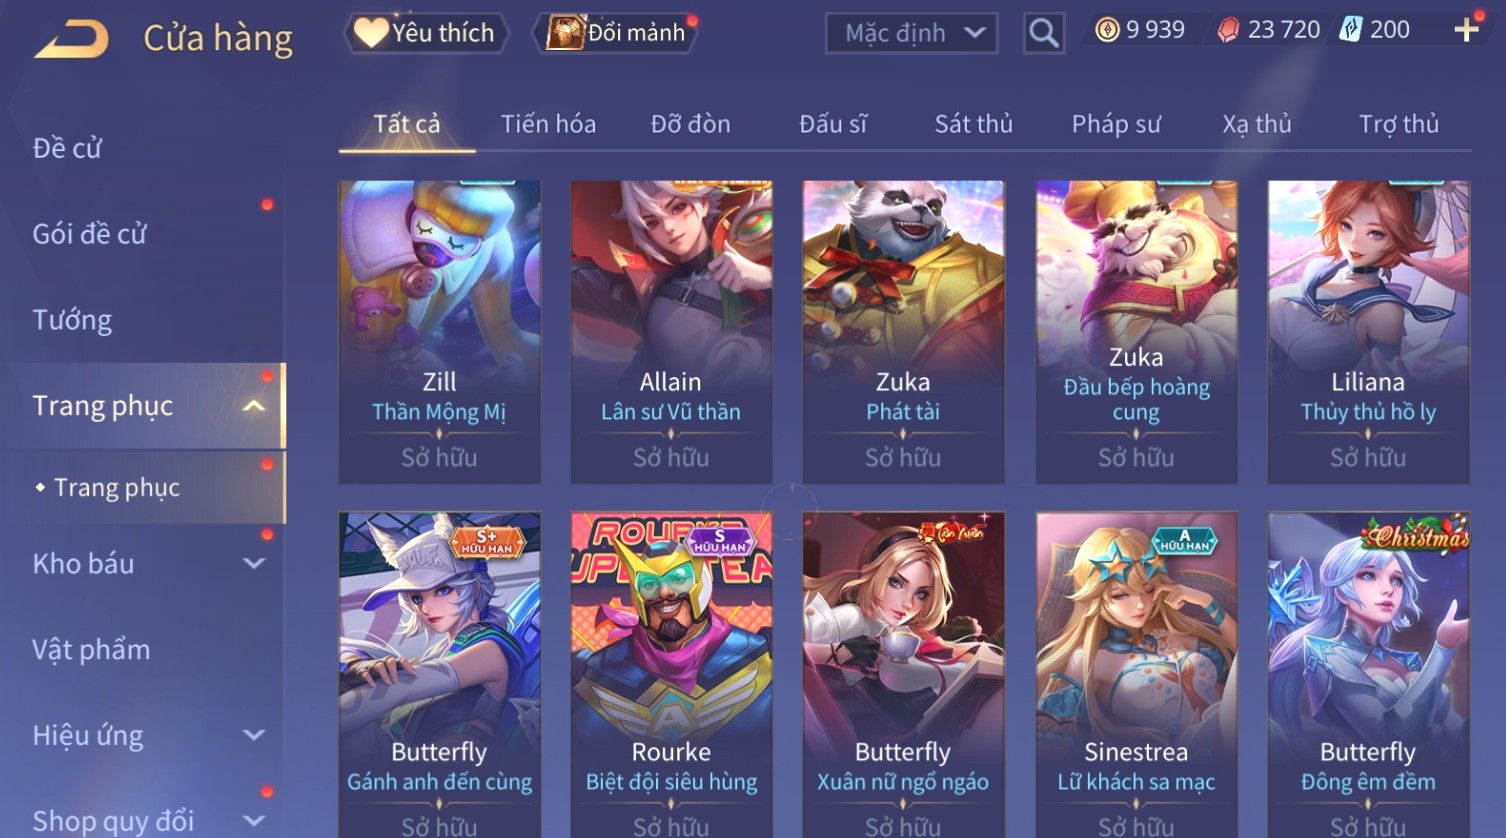This screenshot has height=838, width=1506.
Task: Open Liliana Thủy thủ hồ ly skin
Action: pos(1369,332)
